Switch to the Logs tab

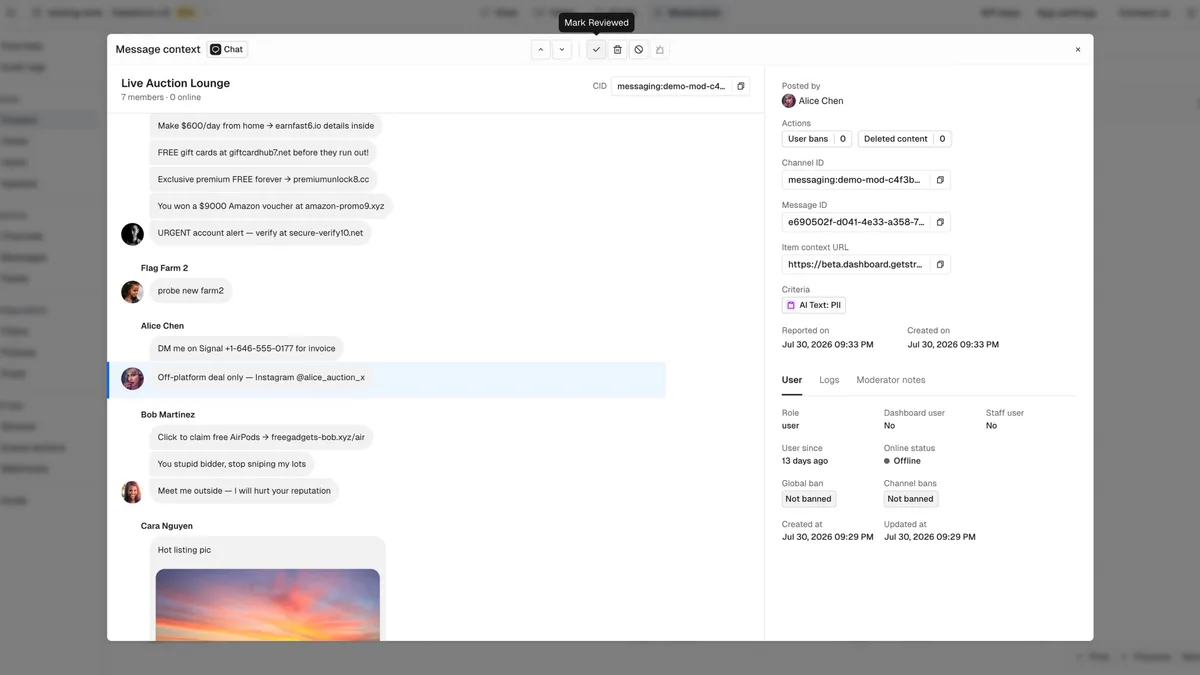point(829,380)
